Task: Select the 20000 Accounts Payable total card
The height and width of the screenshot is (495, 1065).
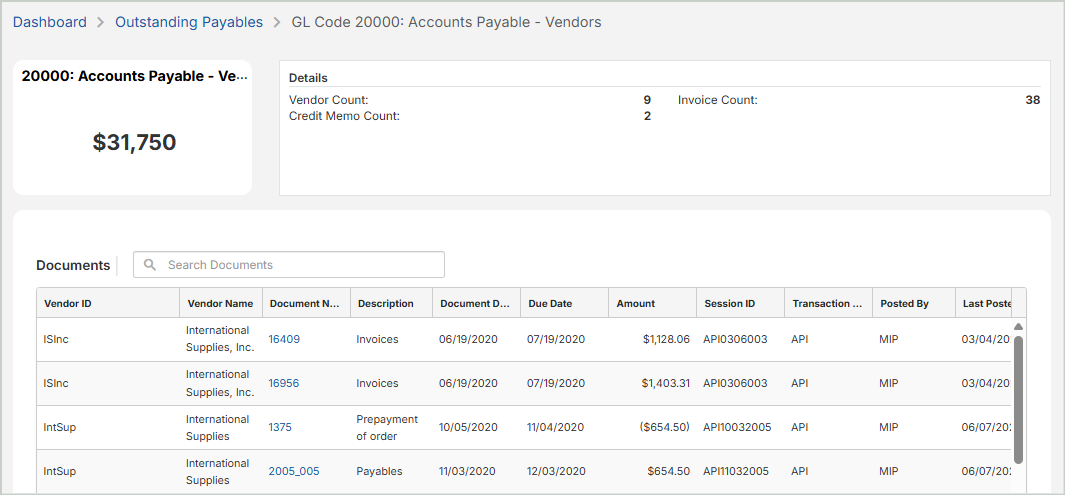Action: (133, 127)
